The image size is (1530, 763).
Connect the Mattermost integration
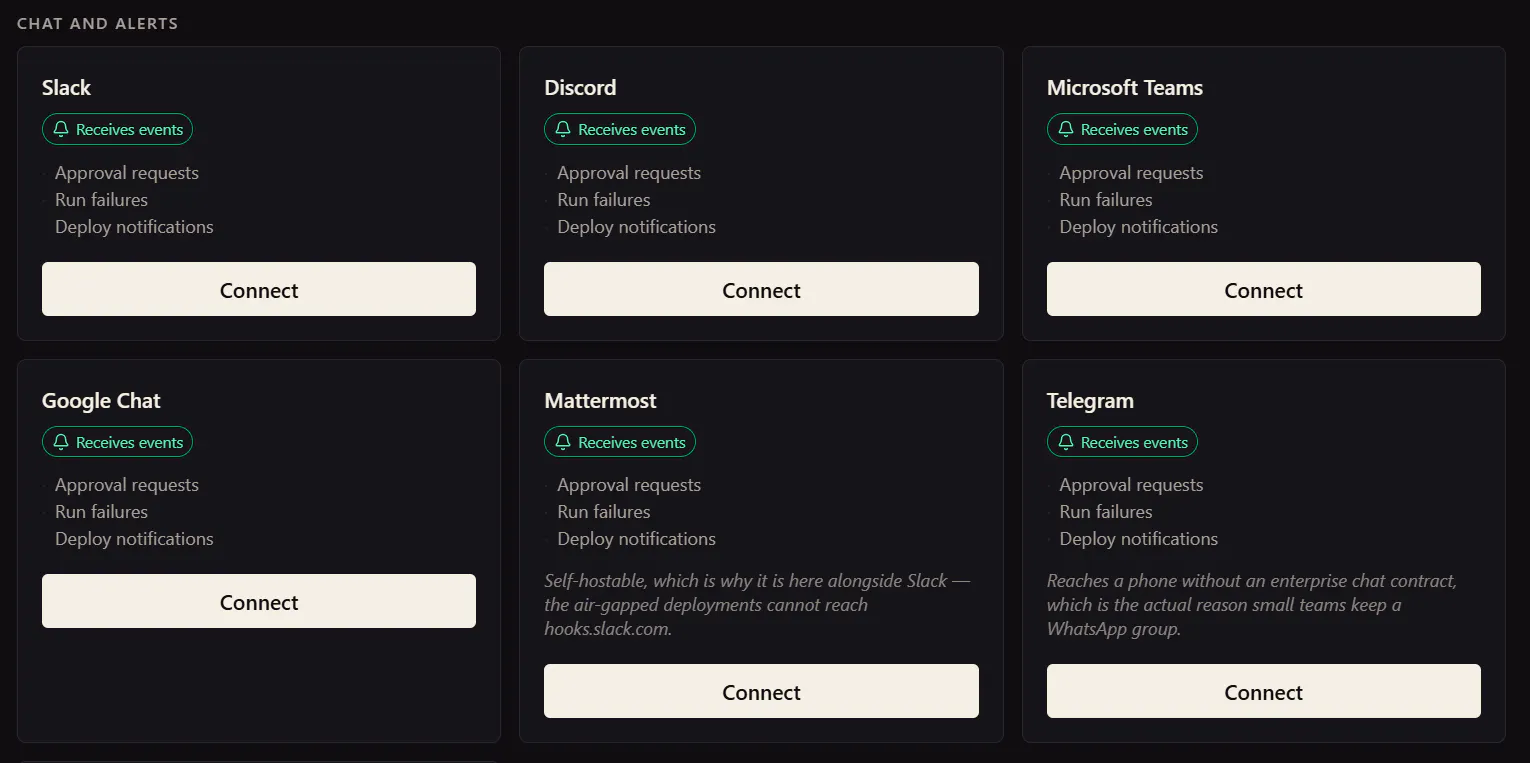click(x=761, y=691)
